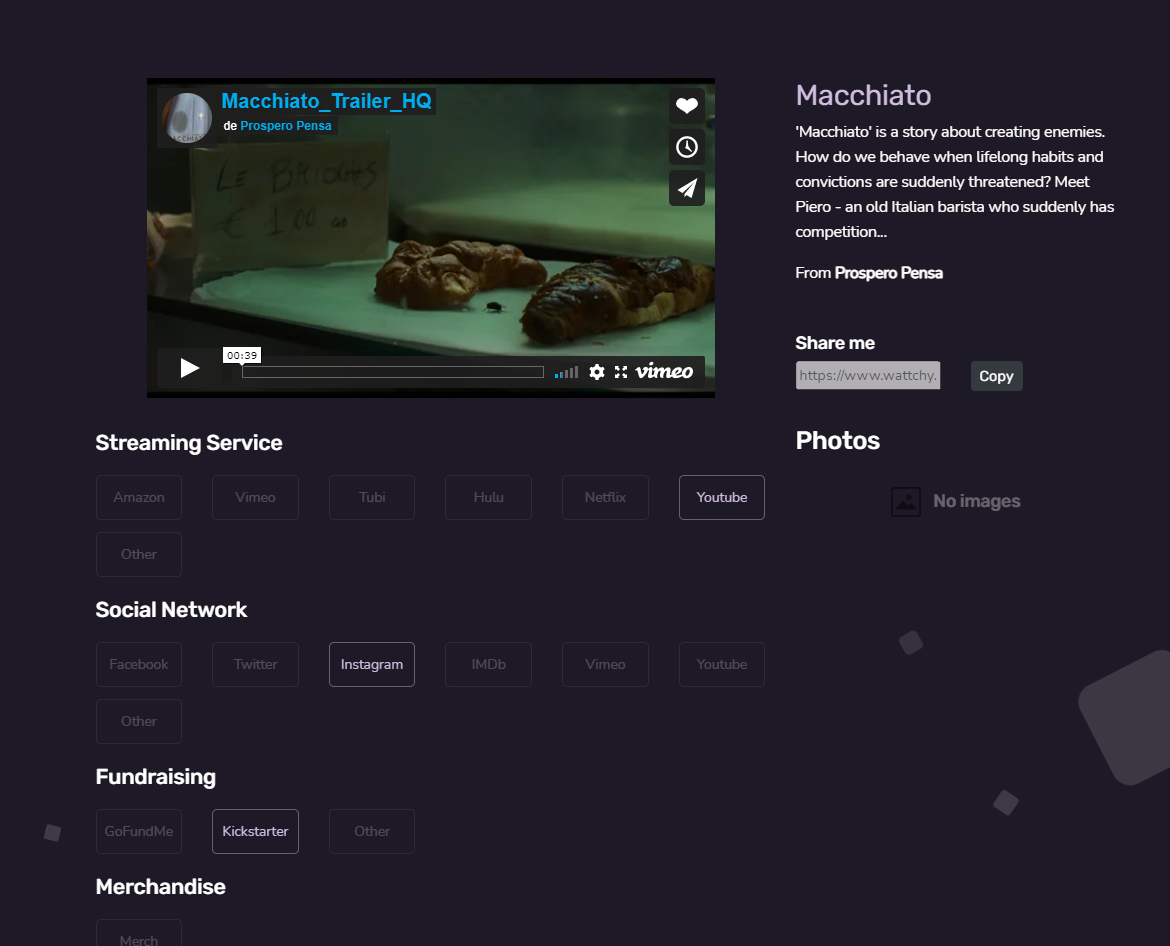Open Macchiato_Trailer_HQ title link

[326, 101]
